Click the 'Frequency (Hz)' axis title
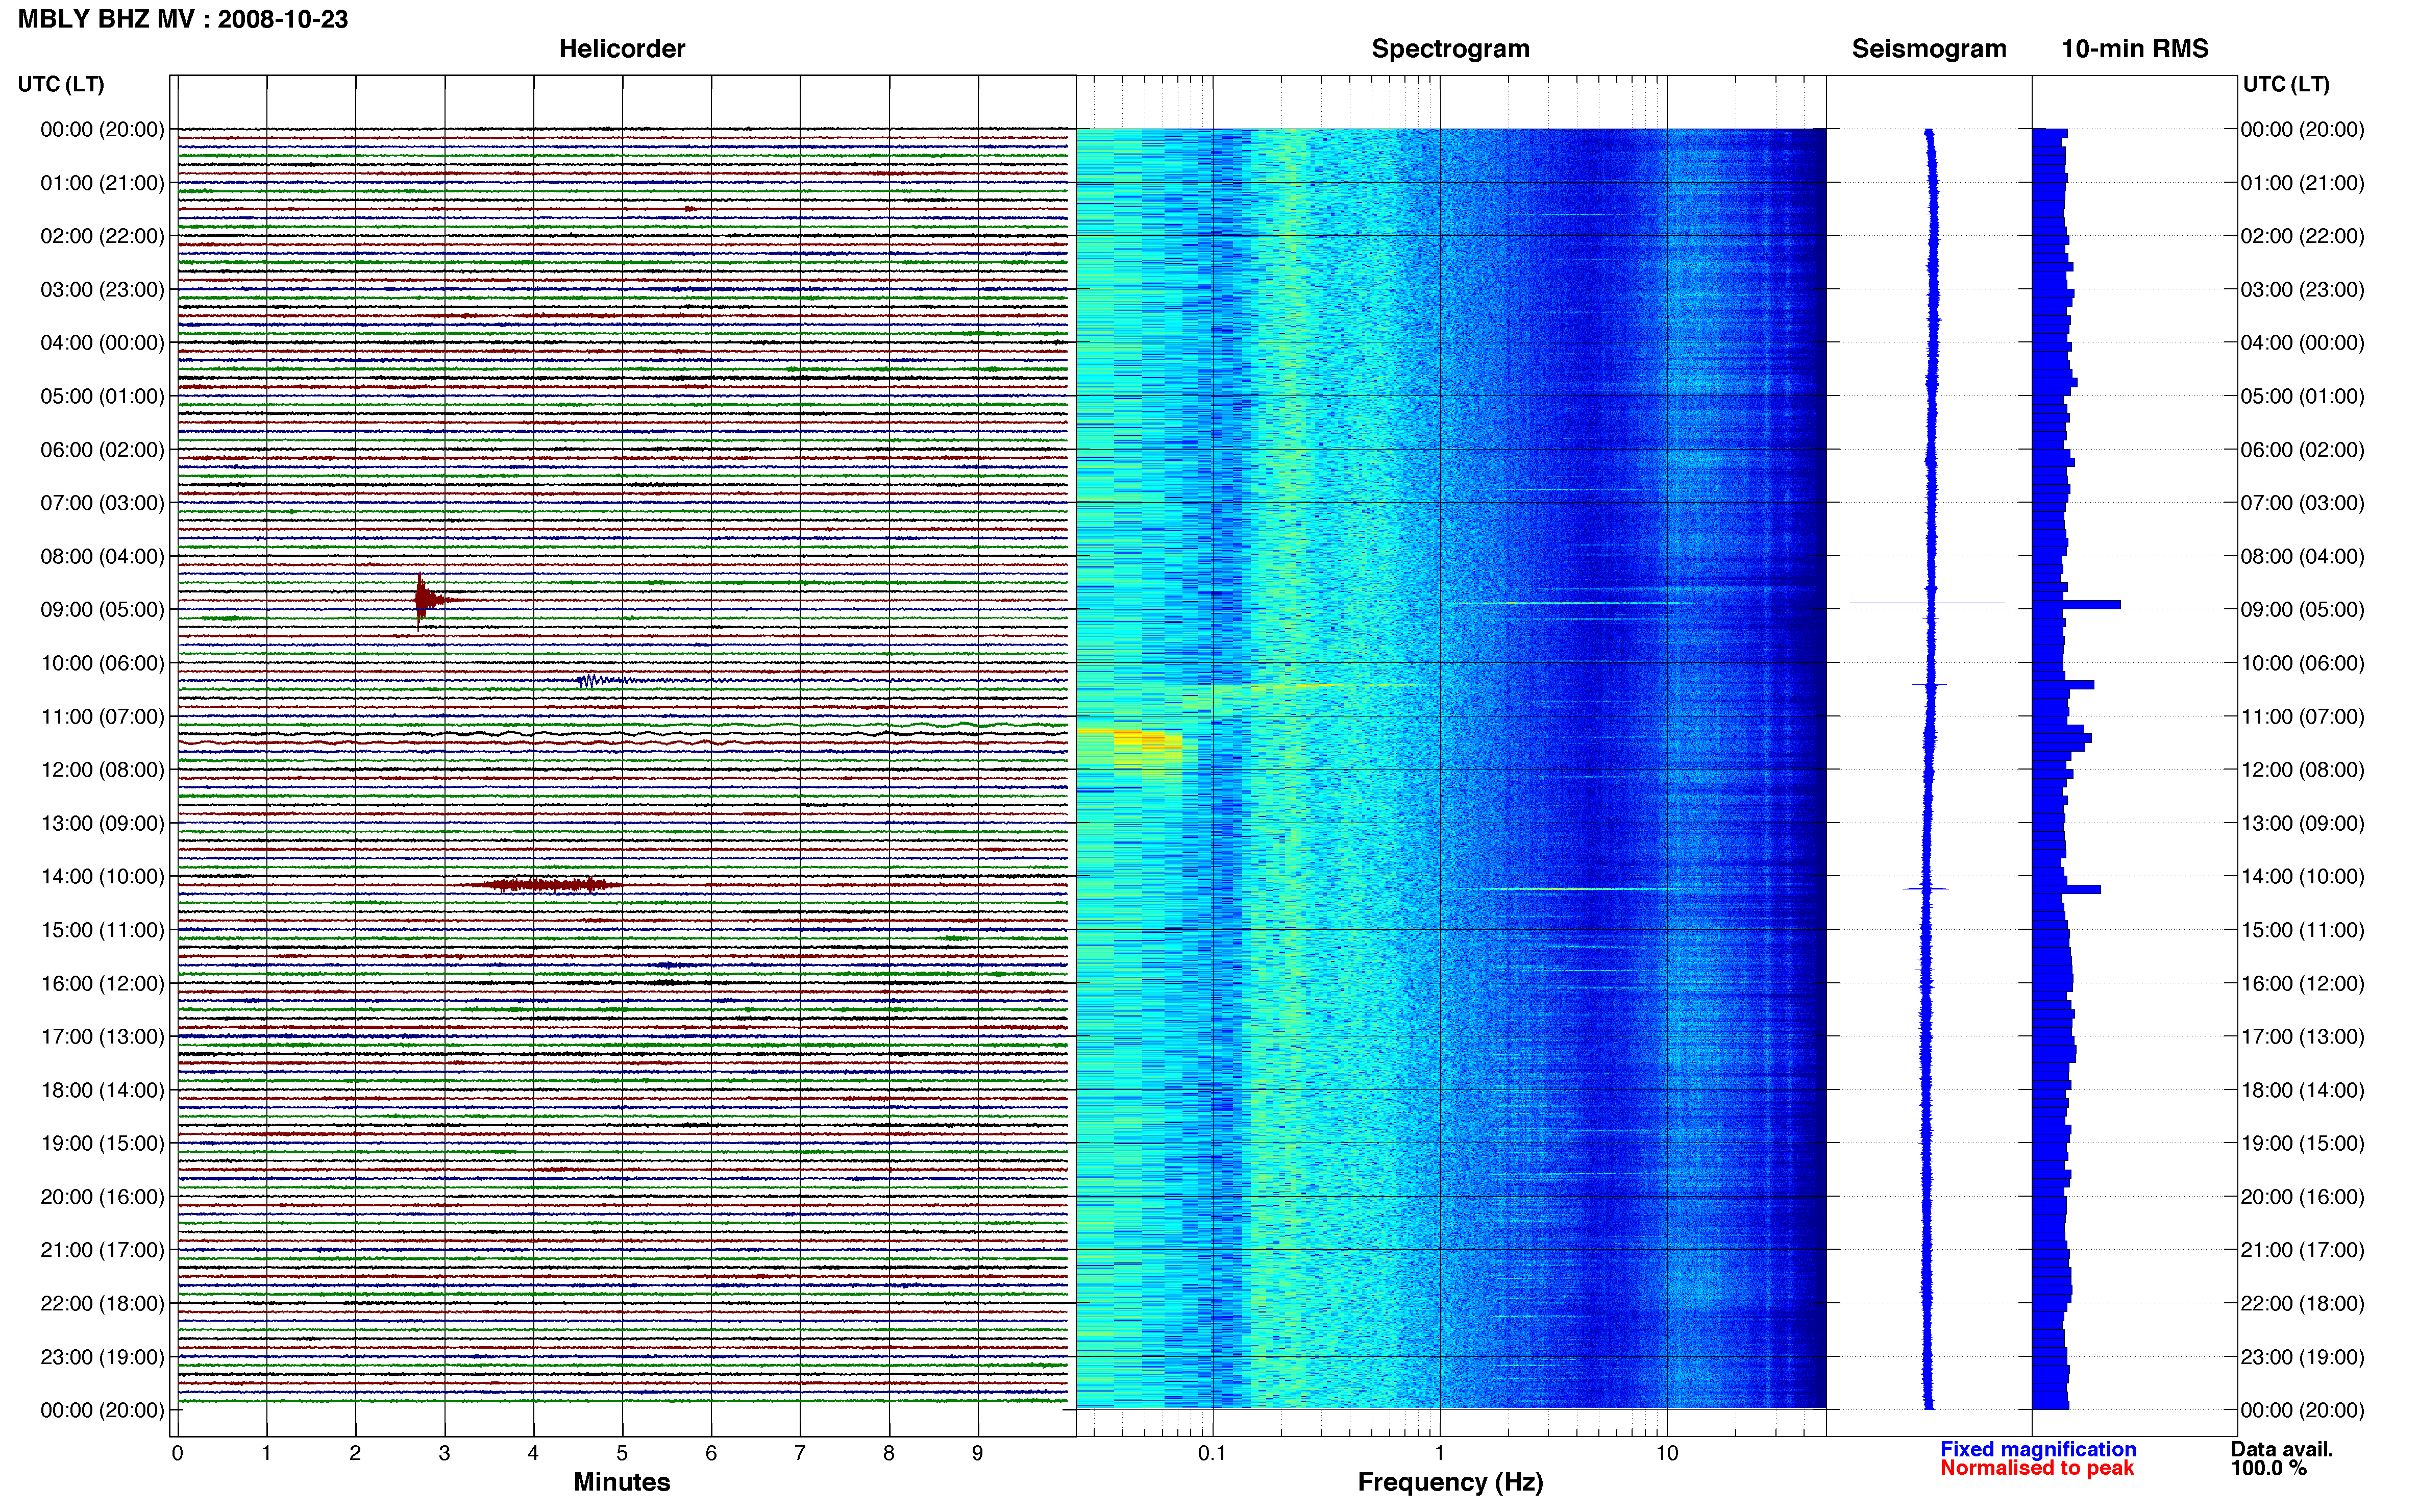 [x=1450, y=1482]
